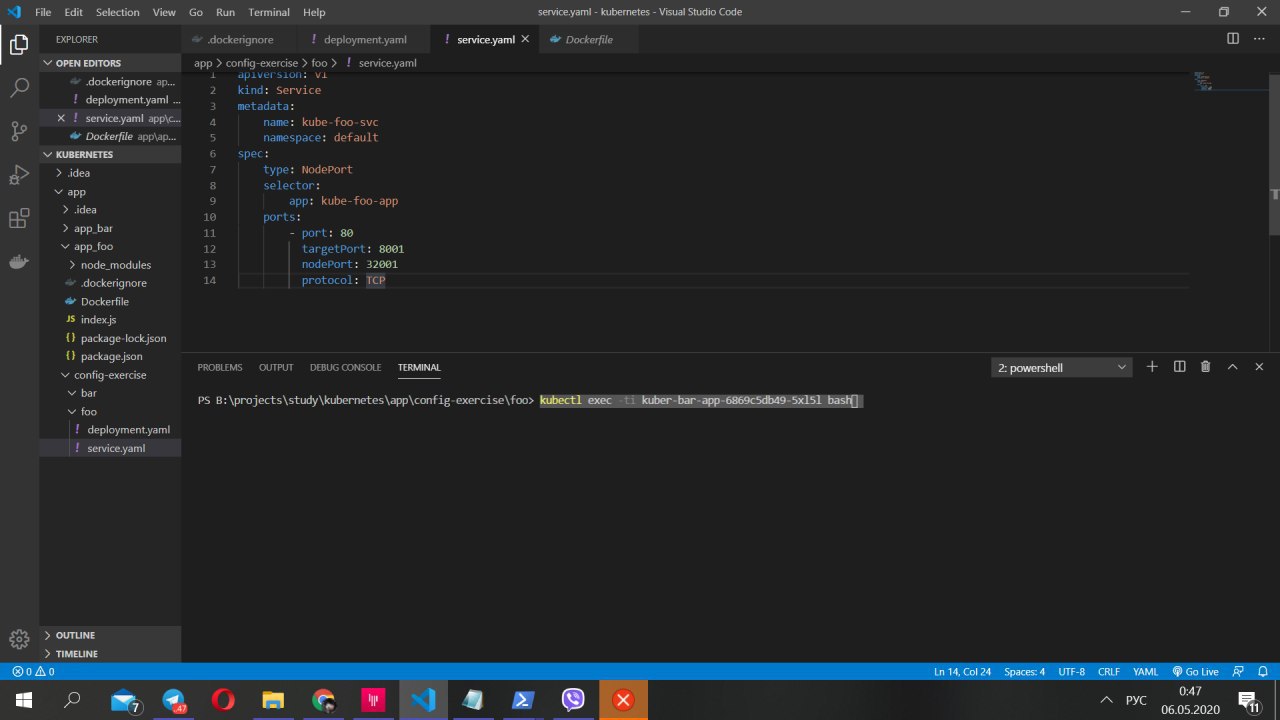The width and height of the screenshot is (1280, 720).
Task: Expand the bar folder
Action: pos(110,393)
